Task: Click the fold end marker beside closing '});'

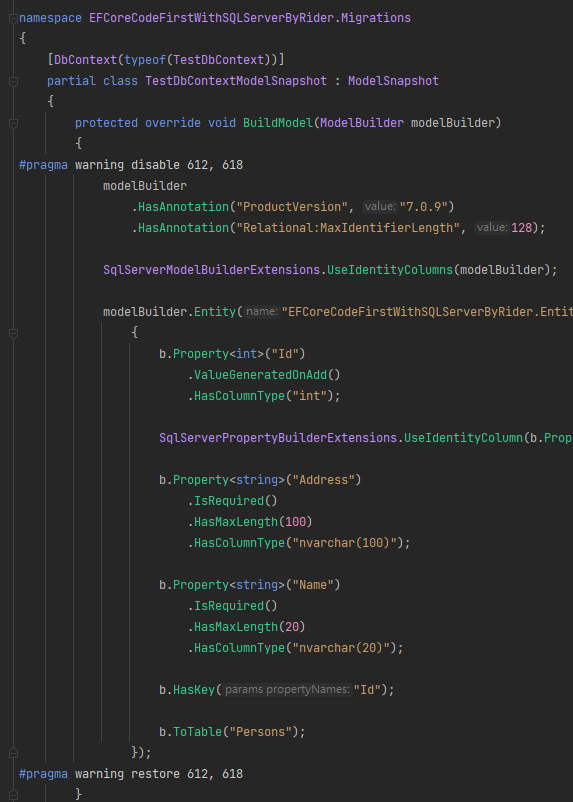Action: [13, 753]
